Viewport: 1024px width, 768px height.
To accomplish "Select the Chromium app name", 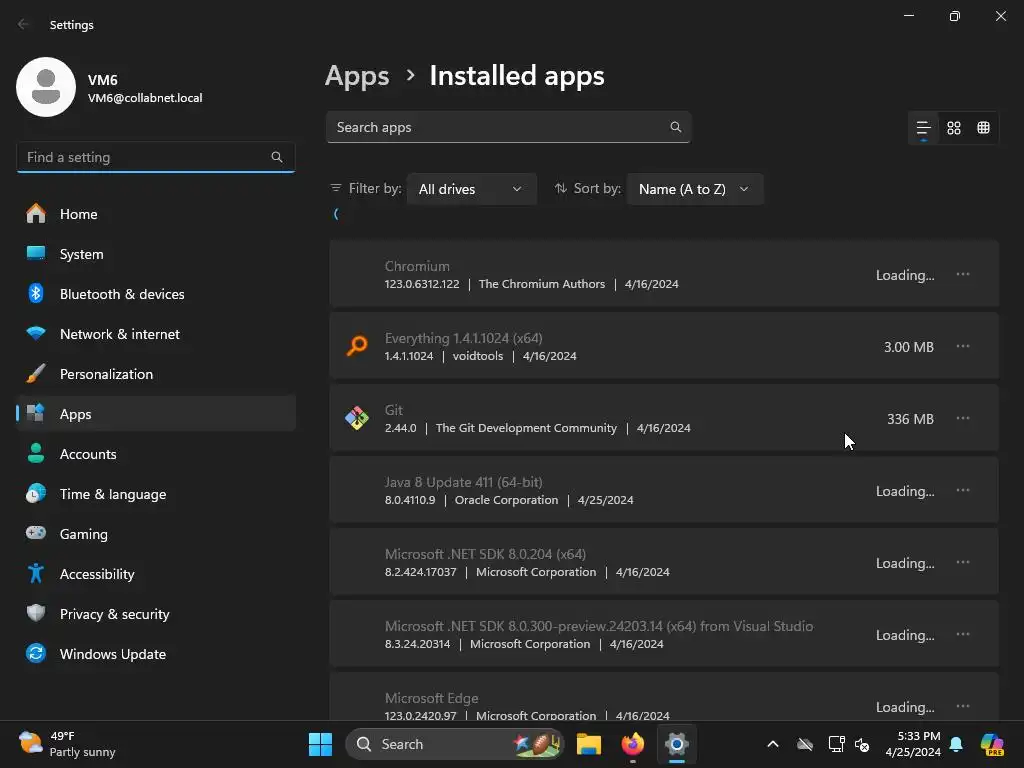I will (x=417, y=266).
